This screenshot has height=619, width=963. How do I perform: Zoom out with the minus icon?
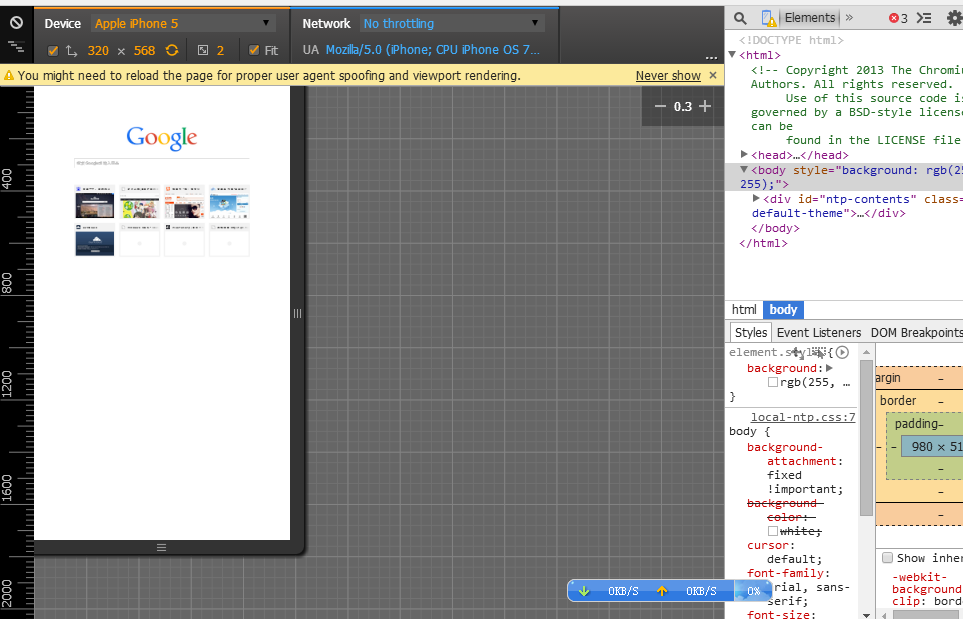(660, 106)
